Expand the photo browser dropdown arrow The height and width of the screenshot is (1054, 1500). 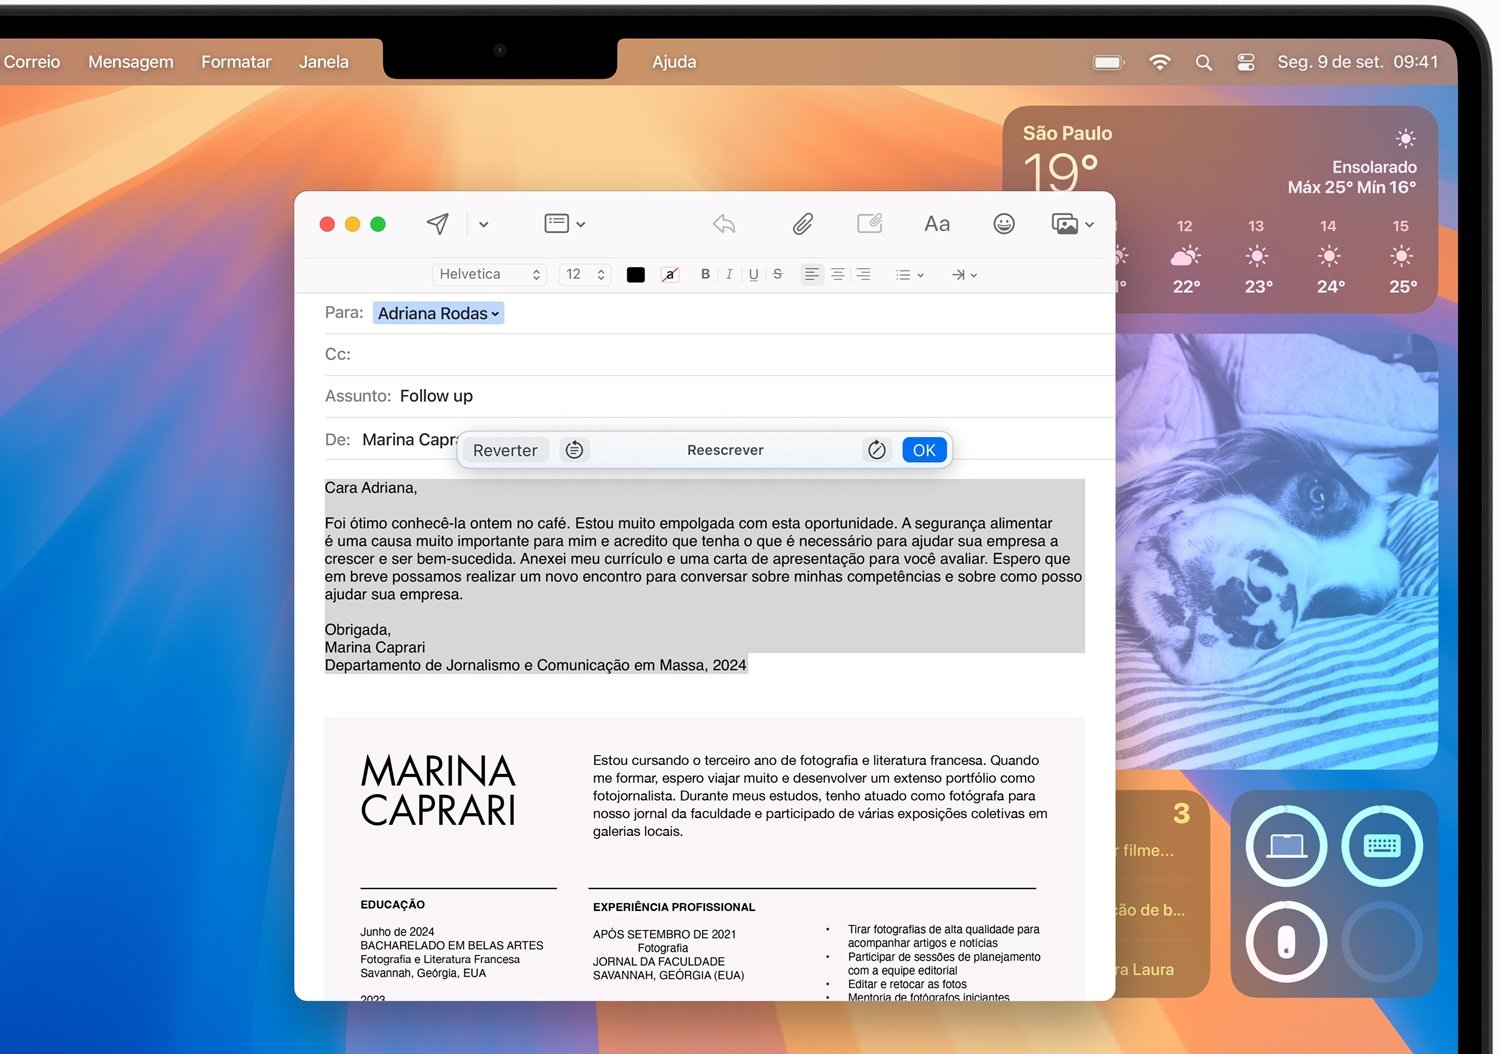tap(1089, 225)
